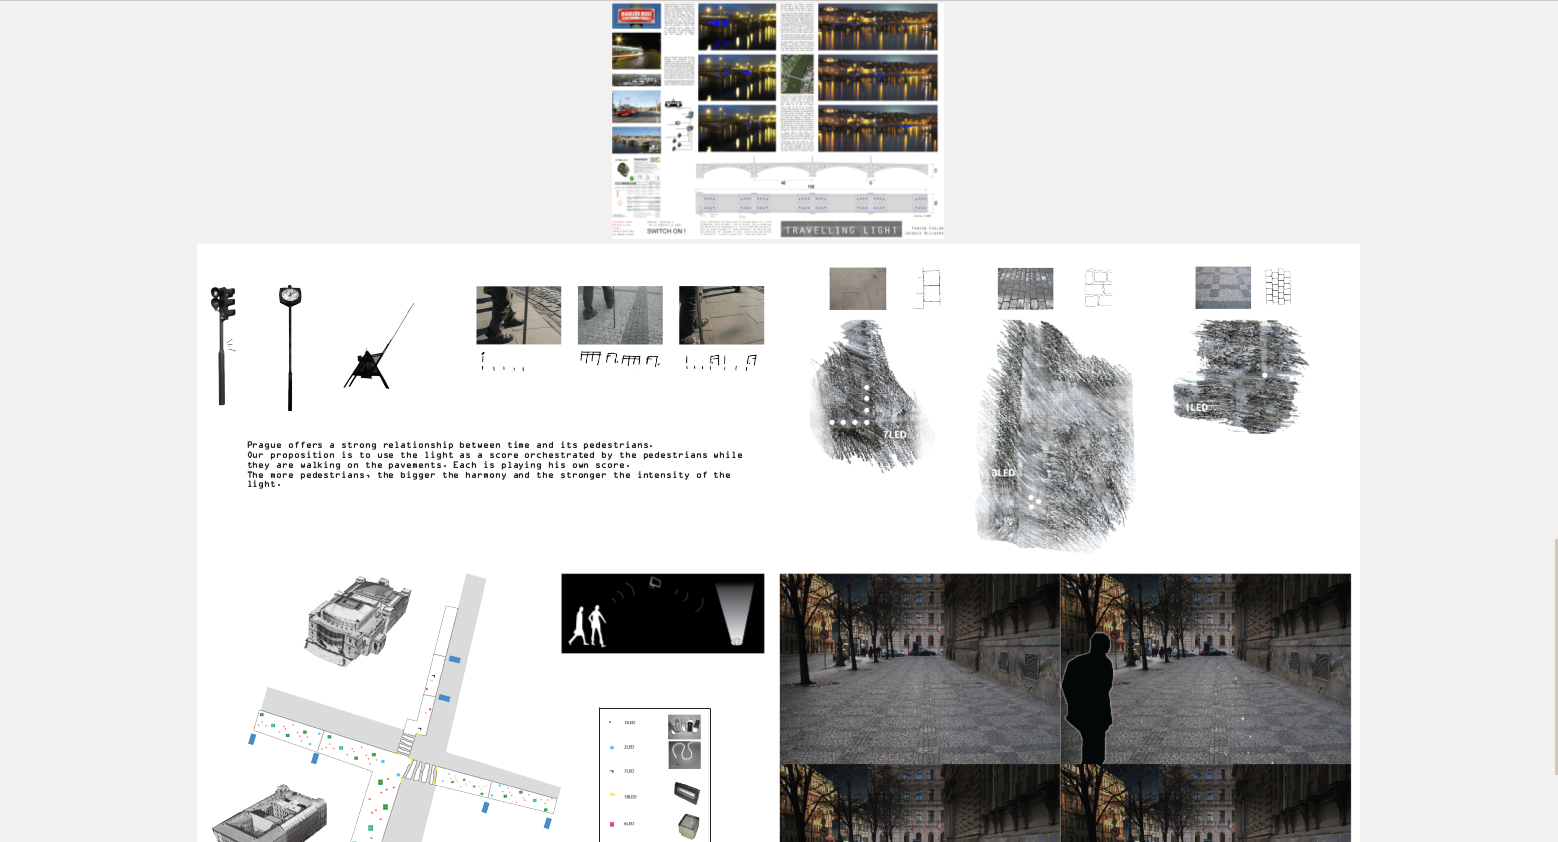The height and width of the screenshot is (842, 1558).
Task: Click the upper 3D building model
Action: [x=357, y=620]
